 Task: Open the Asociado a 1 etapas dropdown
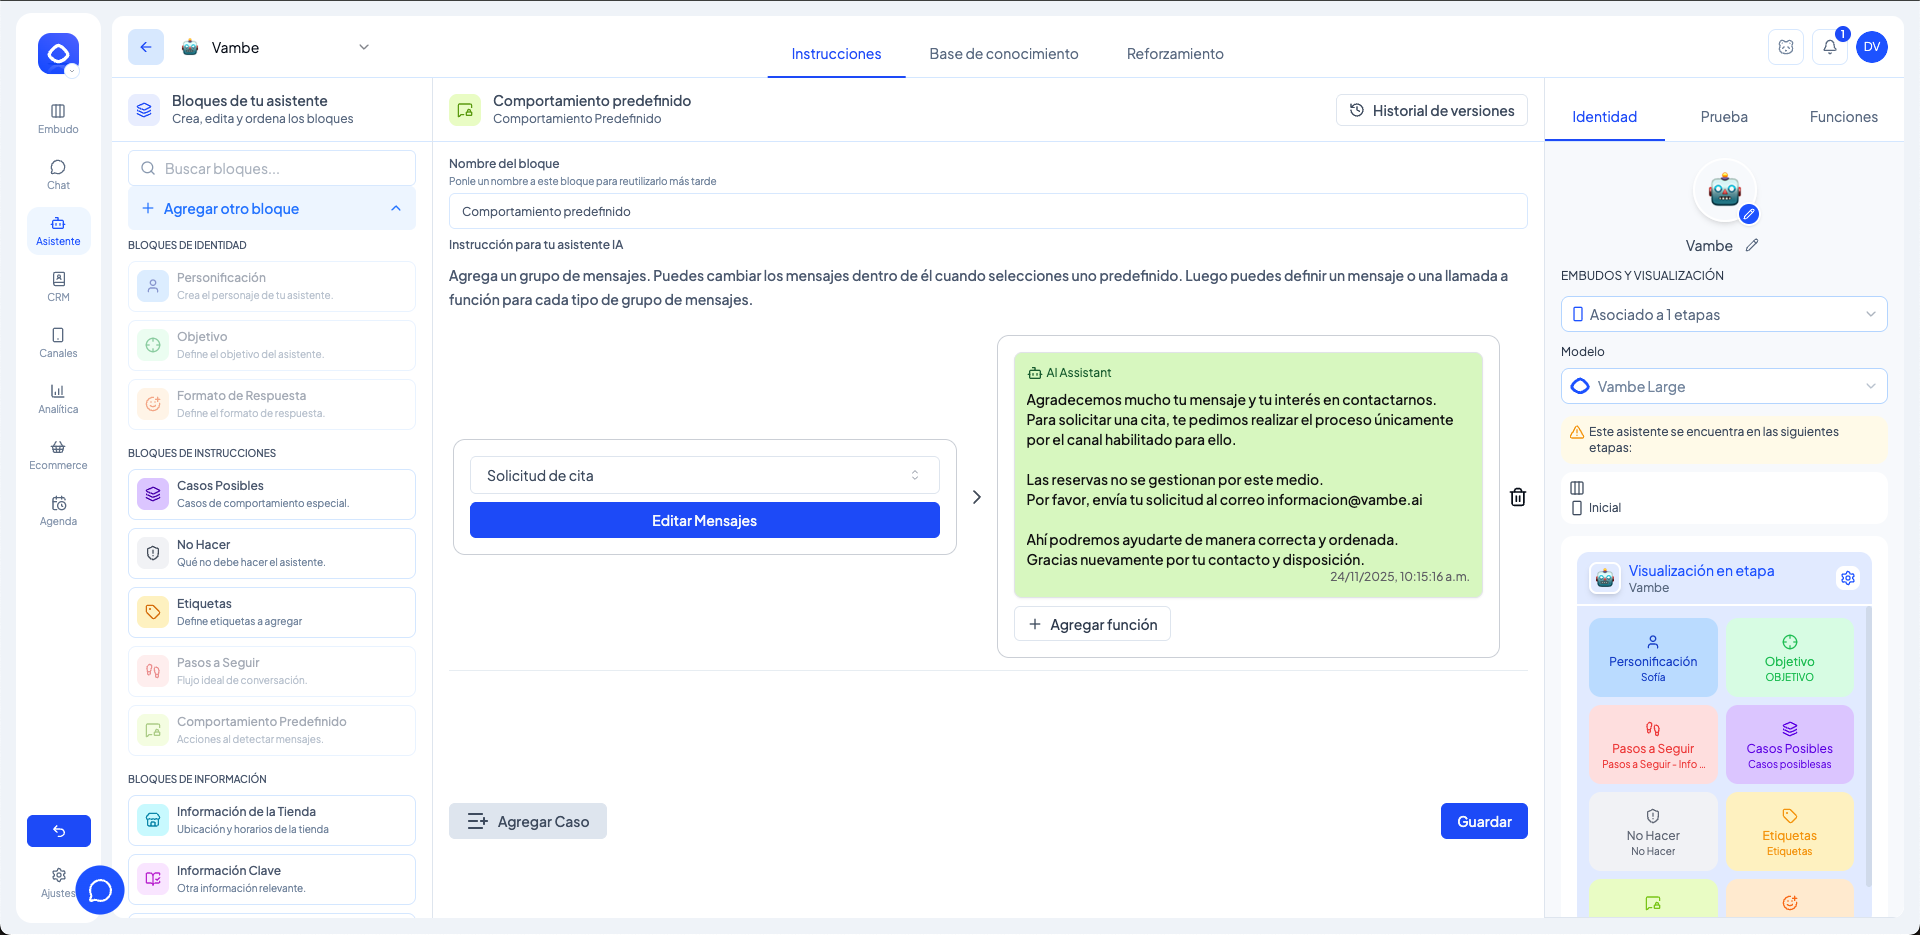pos(1723,315)
